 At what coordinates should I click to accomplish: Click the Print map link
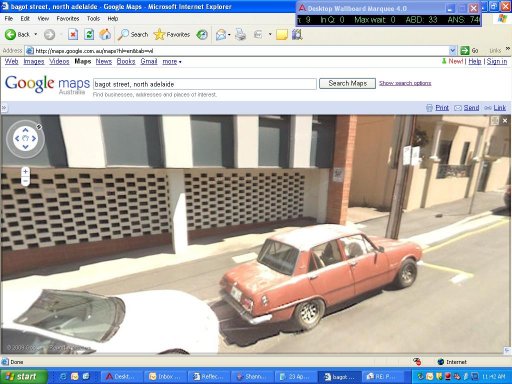(x=442, y=108)
